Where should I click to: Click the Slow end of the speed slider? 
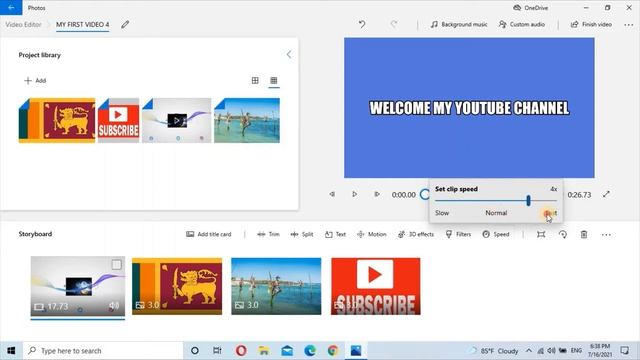[x=442, y=213]
